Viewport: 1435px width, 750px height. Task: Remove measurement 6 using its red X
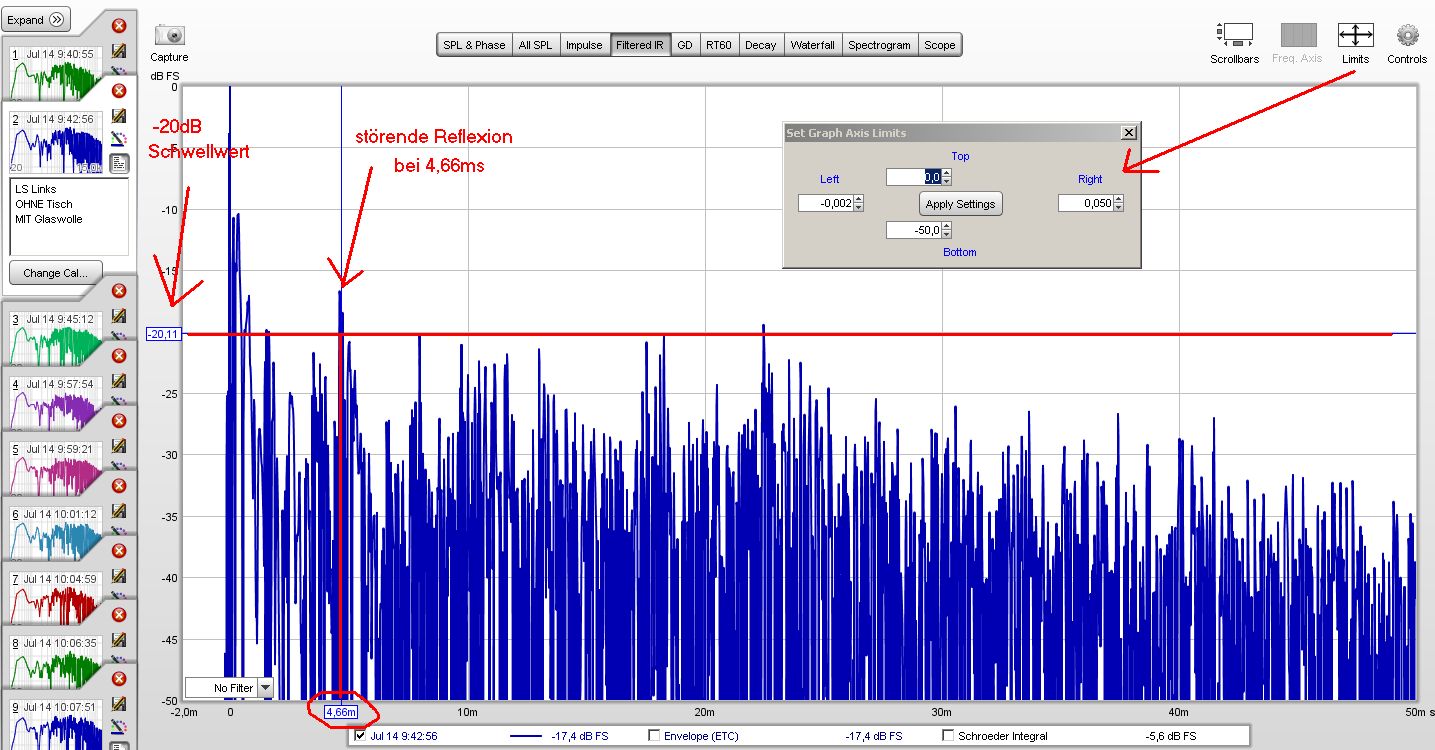click(119, 486)
